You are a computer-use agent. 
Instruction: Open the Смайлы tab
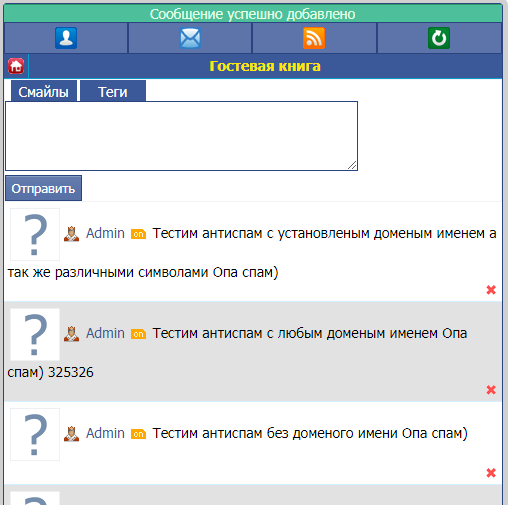pyautogui.click(x=44, y=91)
